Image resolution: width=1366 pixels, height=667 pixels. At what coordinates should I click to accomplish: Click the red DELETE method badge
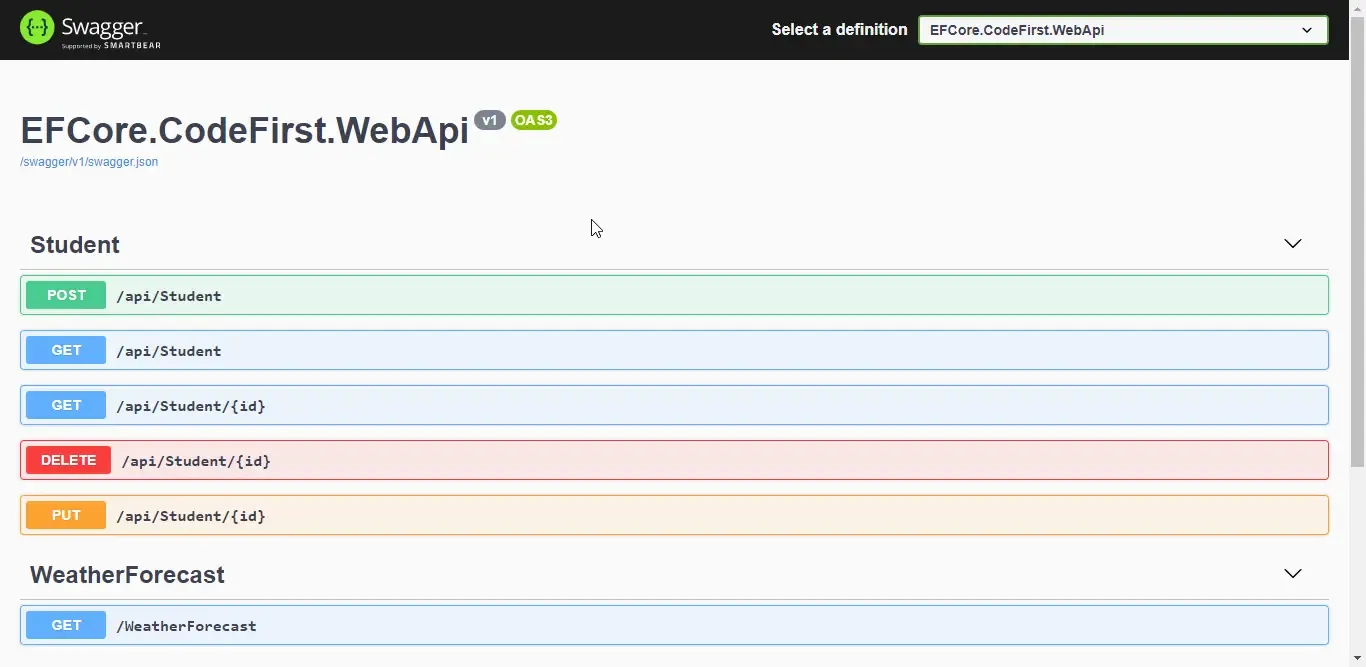pyautogui.click(x=68, y=460)
